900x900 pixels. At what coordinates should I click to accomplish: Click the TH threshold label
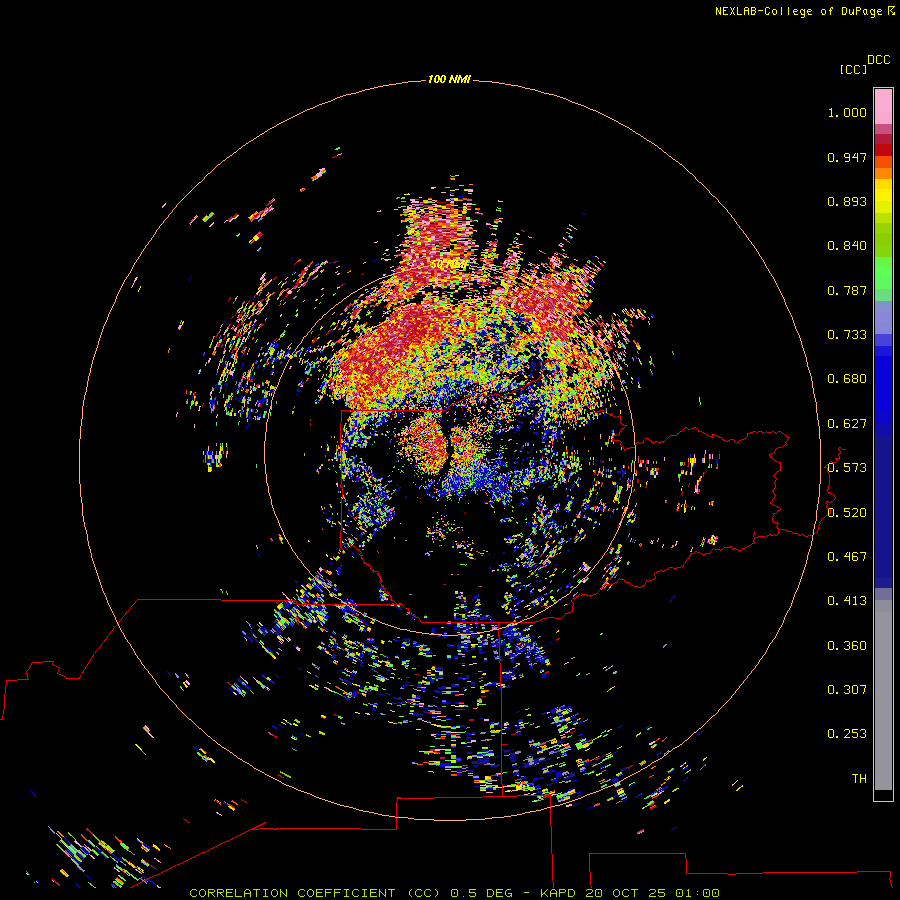(859, 779)
